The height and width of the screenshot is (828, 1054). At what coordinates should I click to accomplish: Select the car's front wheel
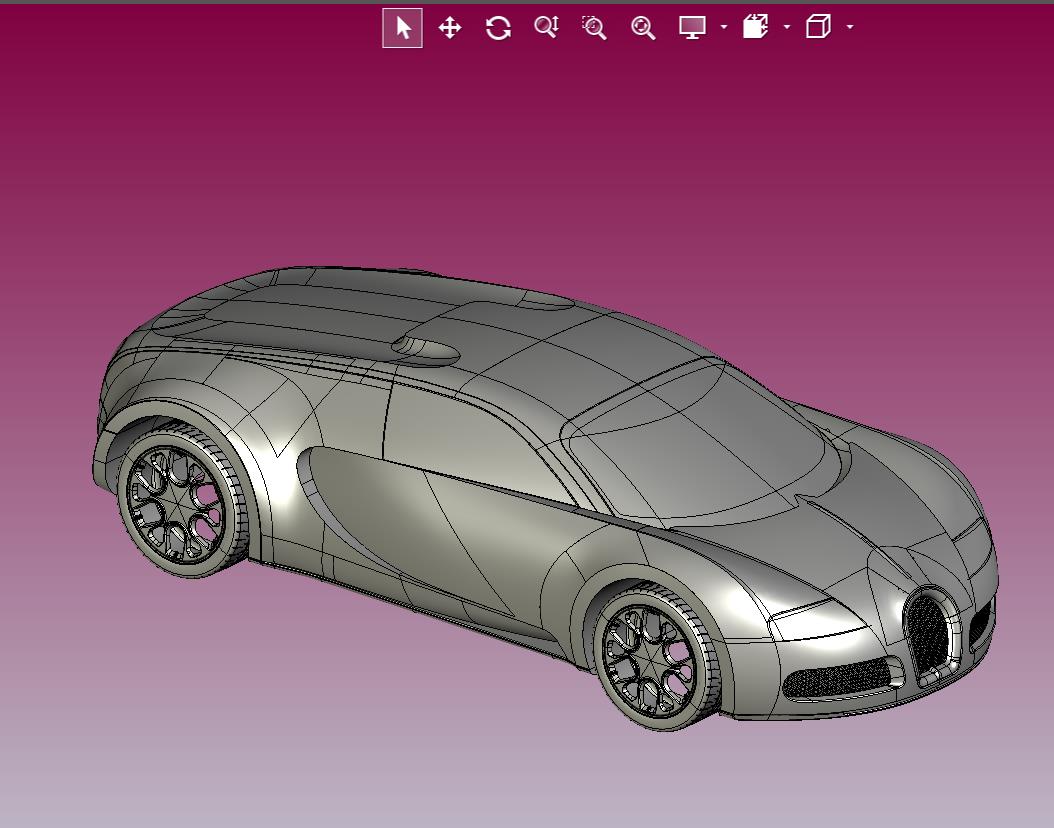coord(656,657)
